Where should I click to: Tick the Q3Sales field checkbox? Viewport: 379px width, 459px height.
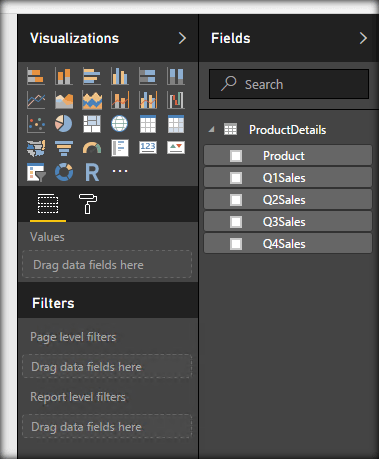point(236,222)
